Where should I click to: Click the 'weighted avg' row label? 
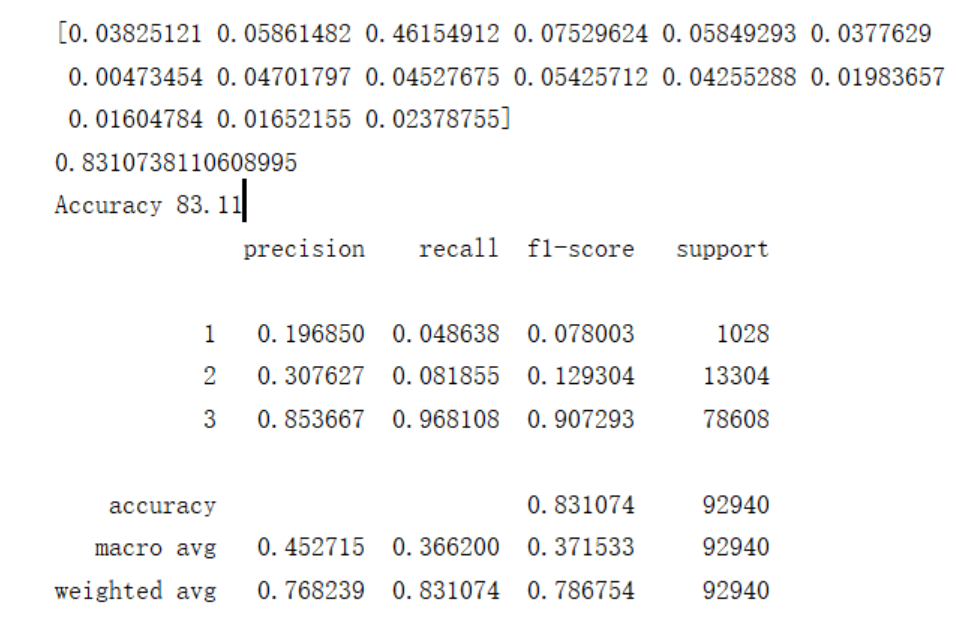click(135, 591)
